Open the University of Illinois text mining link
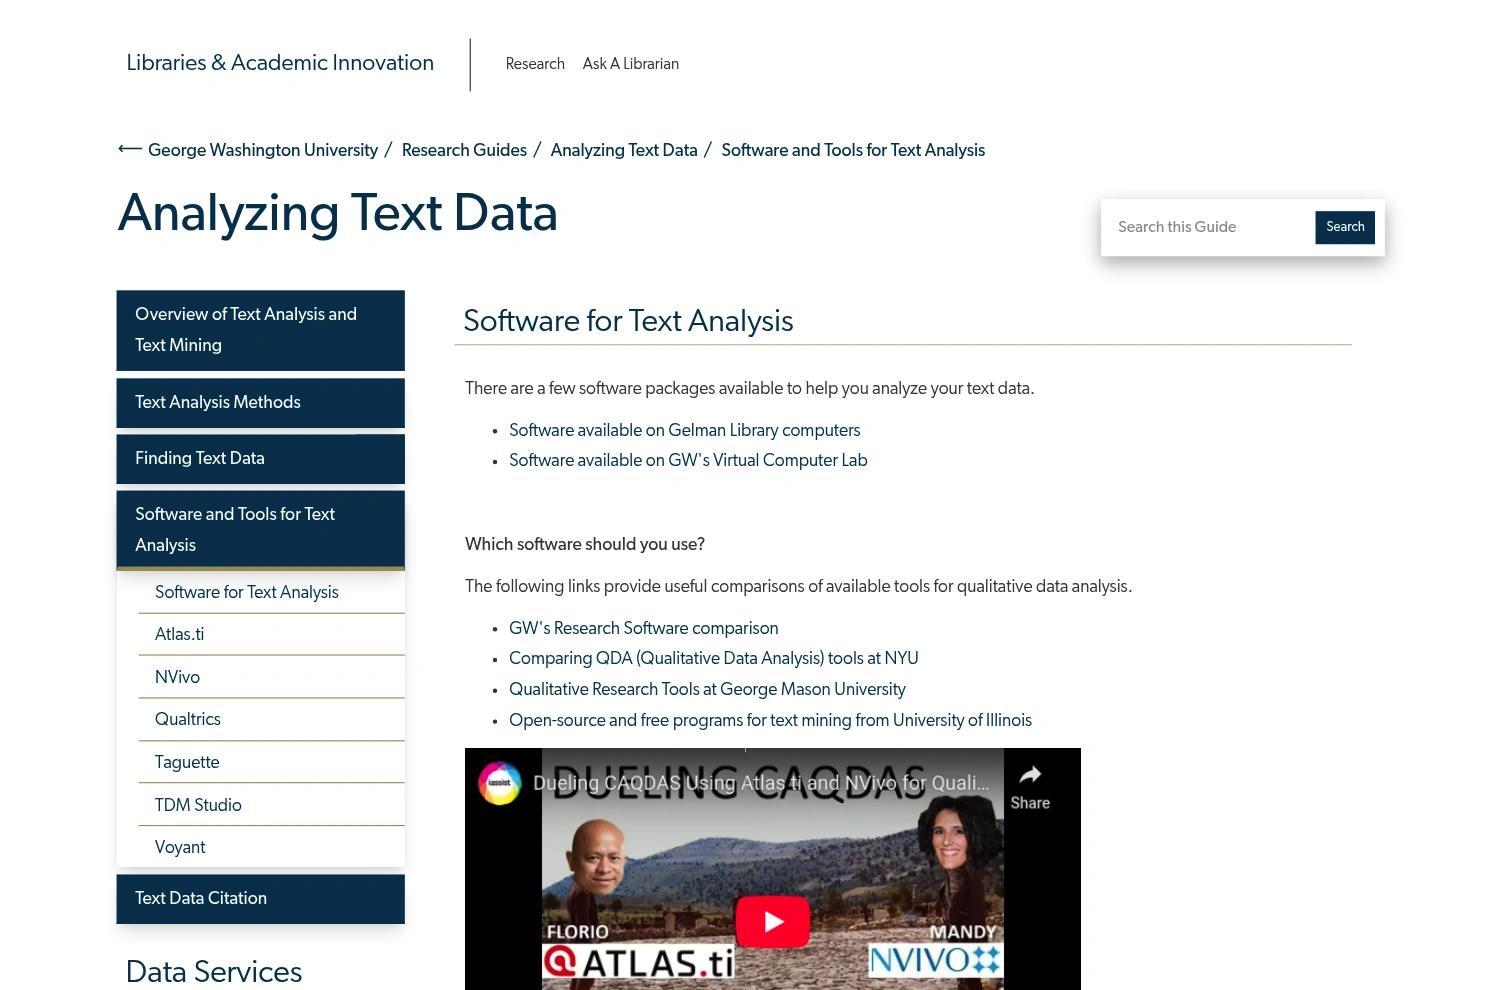Viewport: 1485px width, 990px height. [x=770, y=721]
